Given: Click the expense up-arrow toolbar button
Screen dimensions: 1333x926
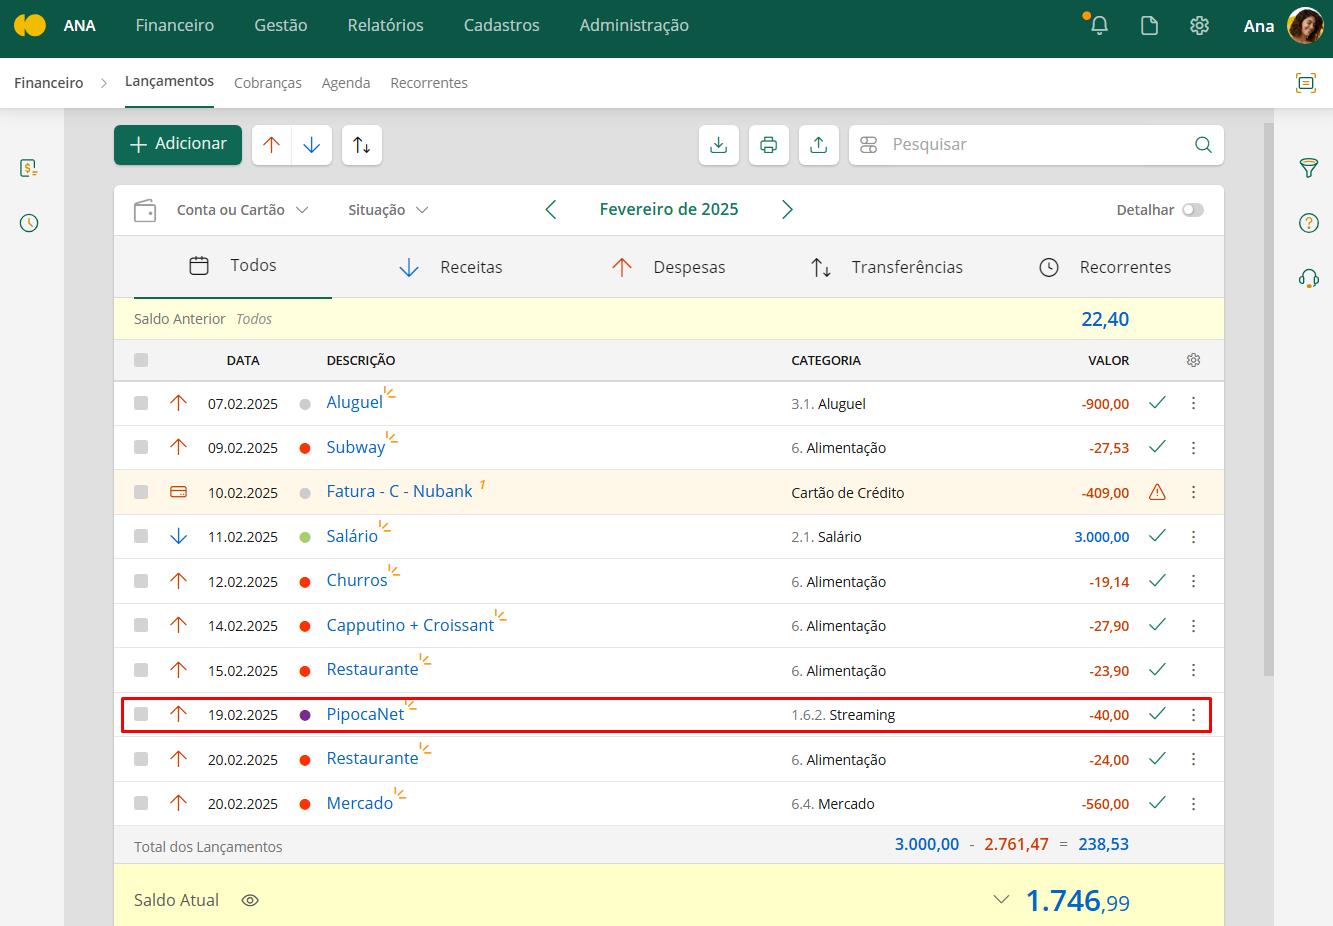Looking at the screenshot, I should (271, 145).
